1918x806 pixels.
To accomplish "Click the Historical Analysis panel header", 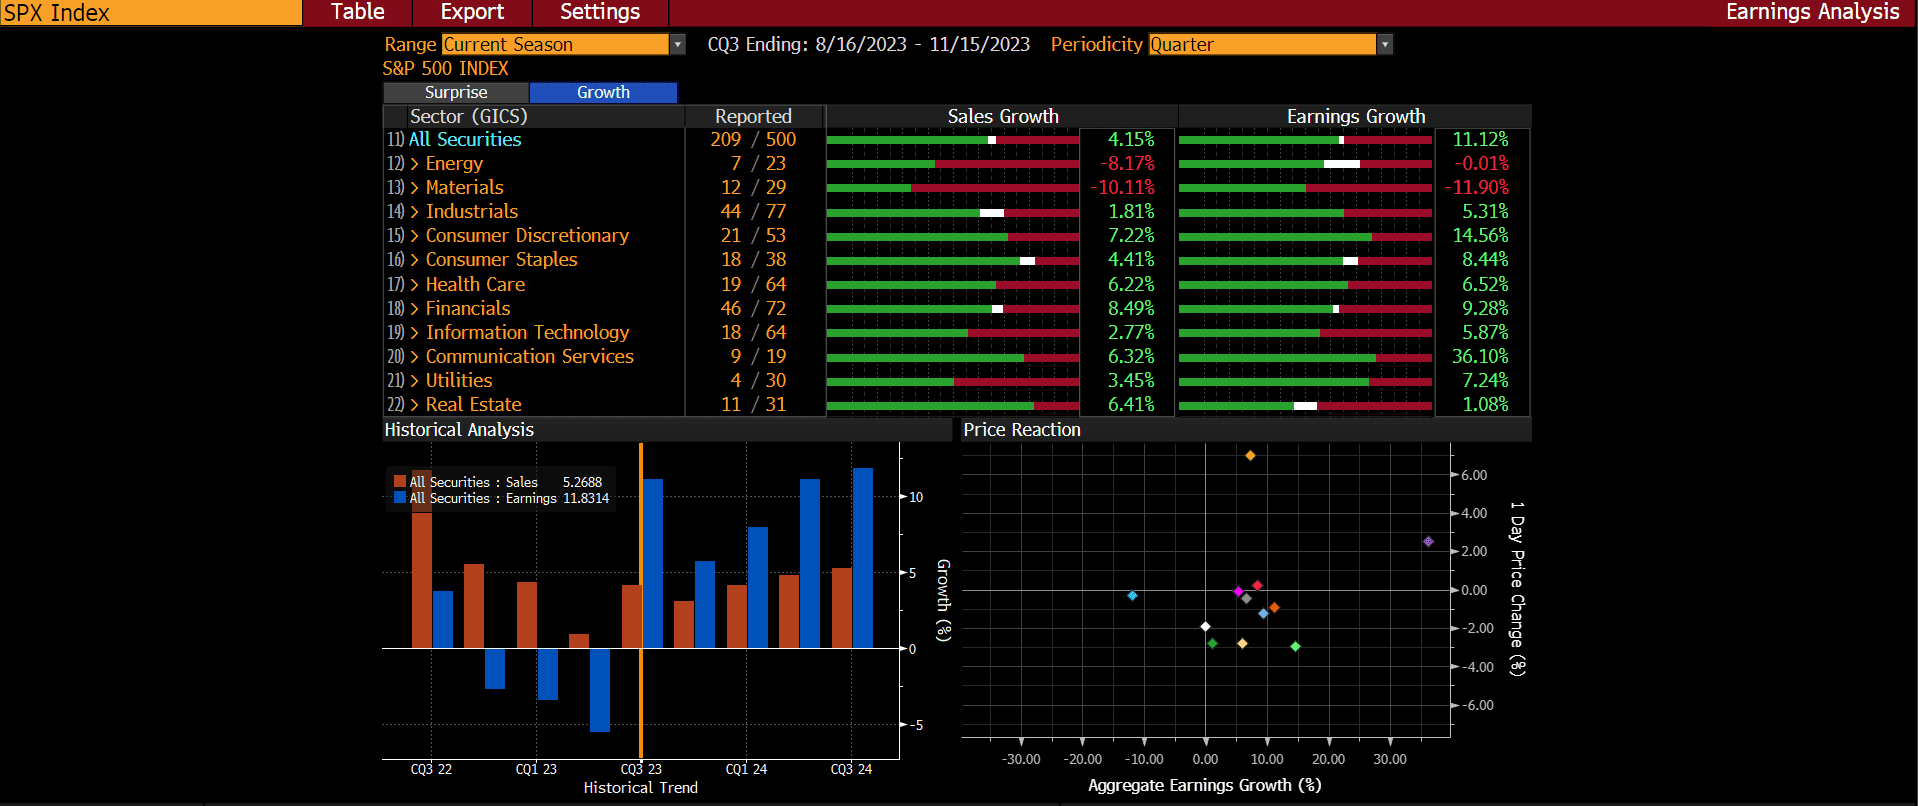I will point(667,429).
